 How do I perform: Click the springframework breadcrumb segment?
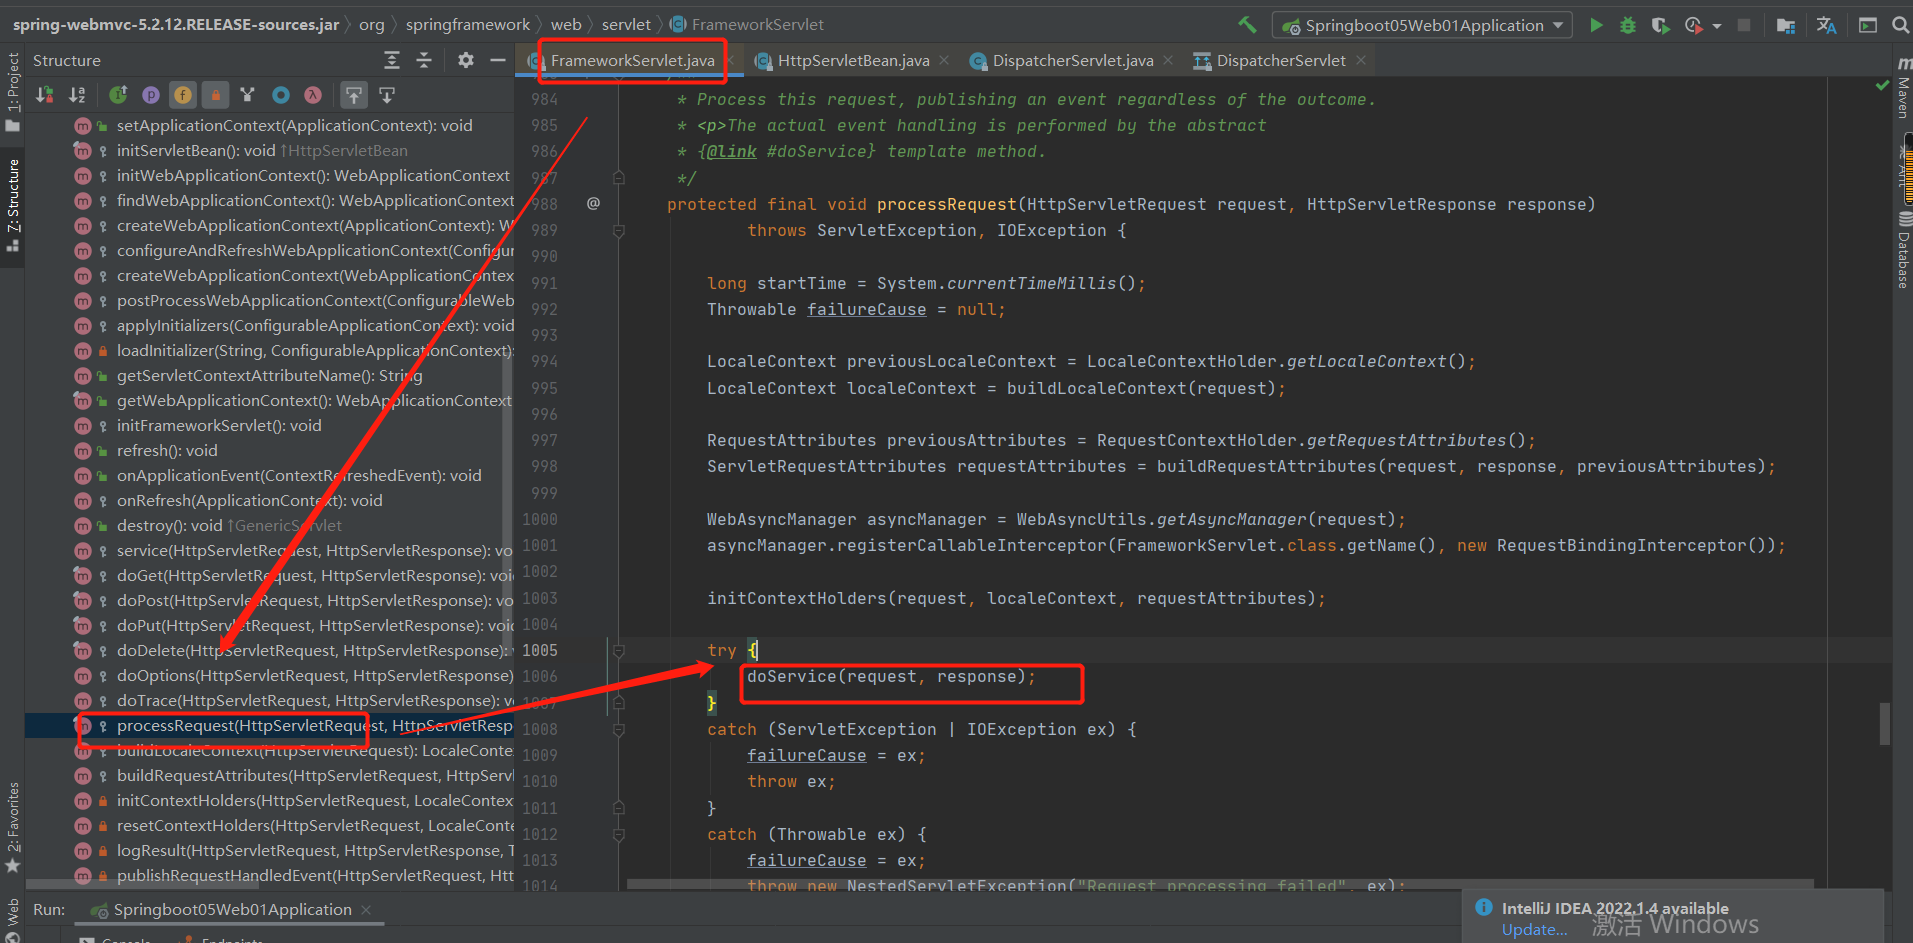[468, 25]
